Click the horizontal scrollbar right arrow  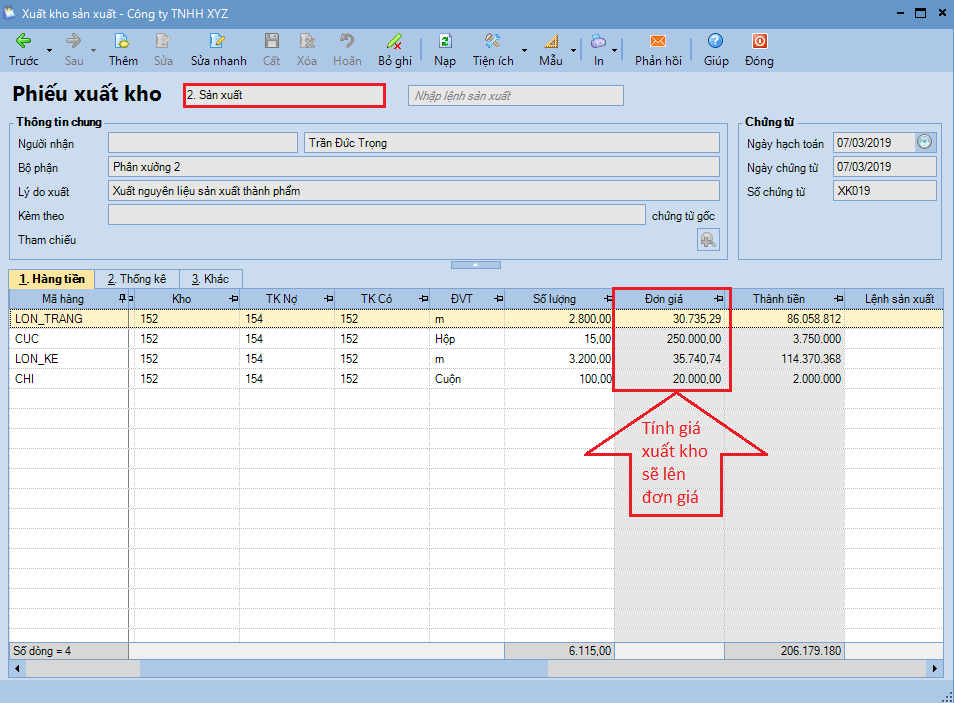pos(935,668)
